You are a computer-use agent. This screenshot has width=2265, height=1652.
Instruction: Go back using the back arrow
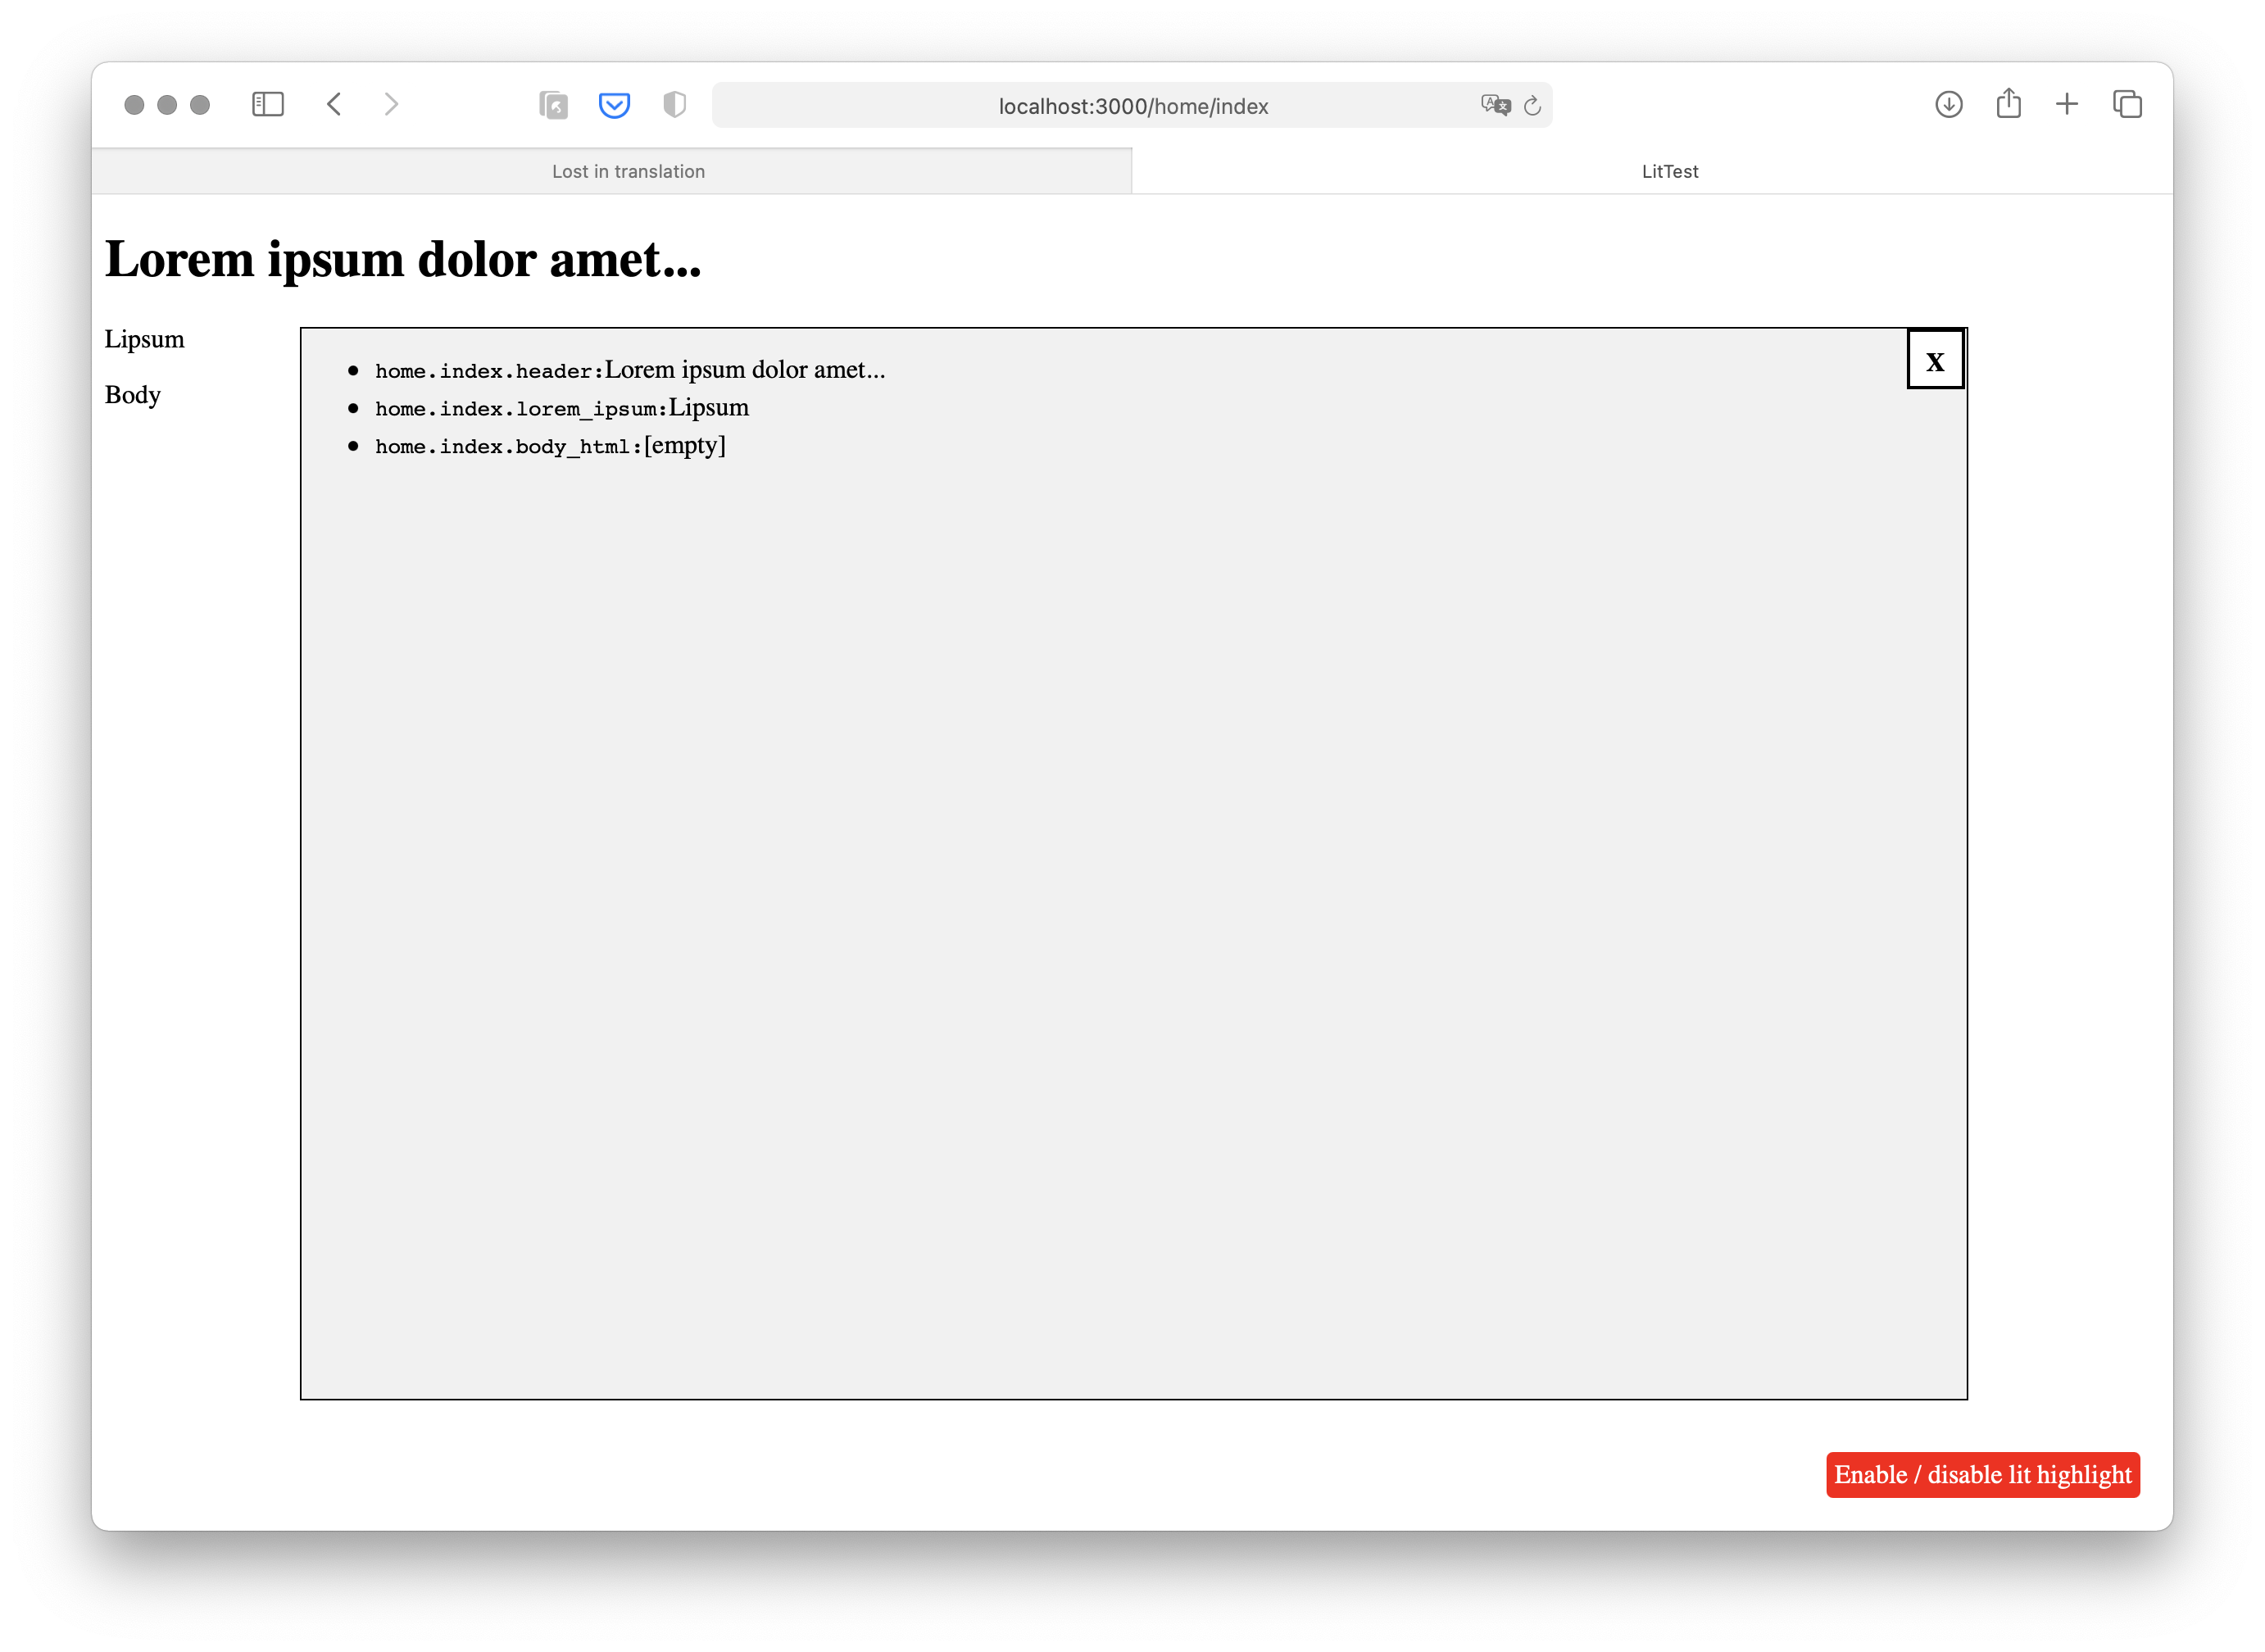coord(335,104)
